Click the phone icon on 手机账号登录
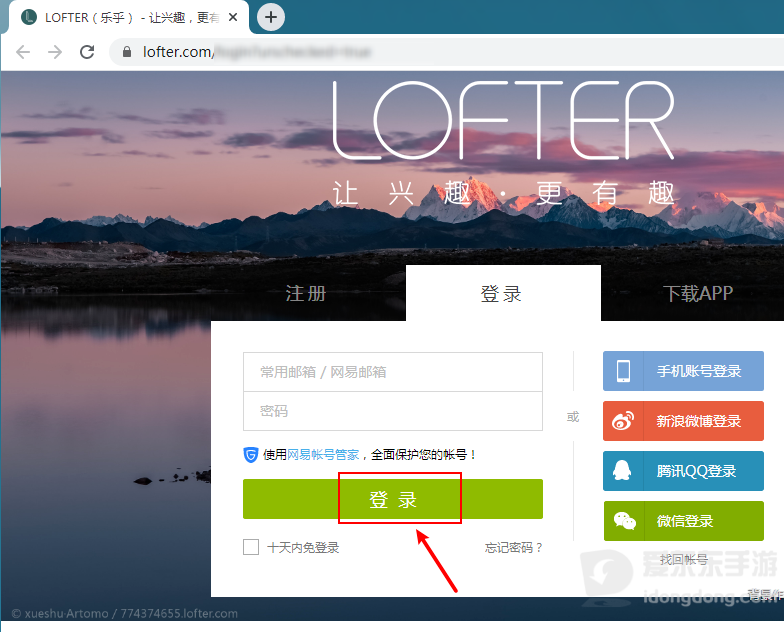Viewport: 784px width, 632px height. click(x=623, y=371)
